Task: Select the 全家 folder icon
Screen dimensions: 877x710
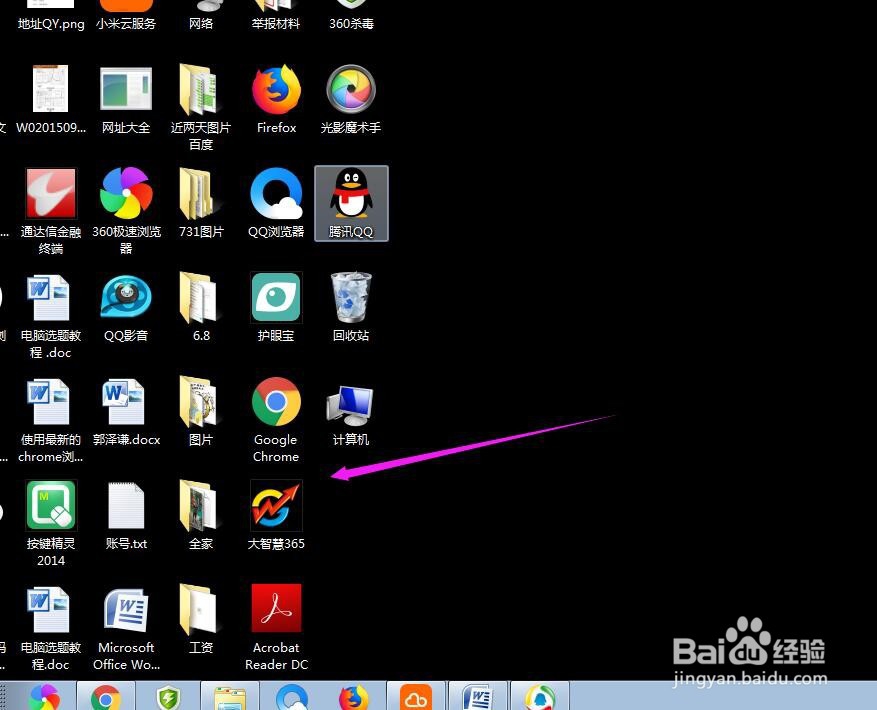Action: pyautogui.click(x=201, y=516)
